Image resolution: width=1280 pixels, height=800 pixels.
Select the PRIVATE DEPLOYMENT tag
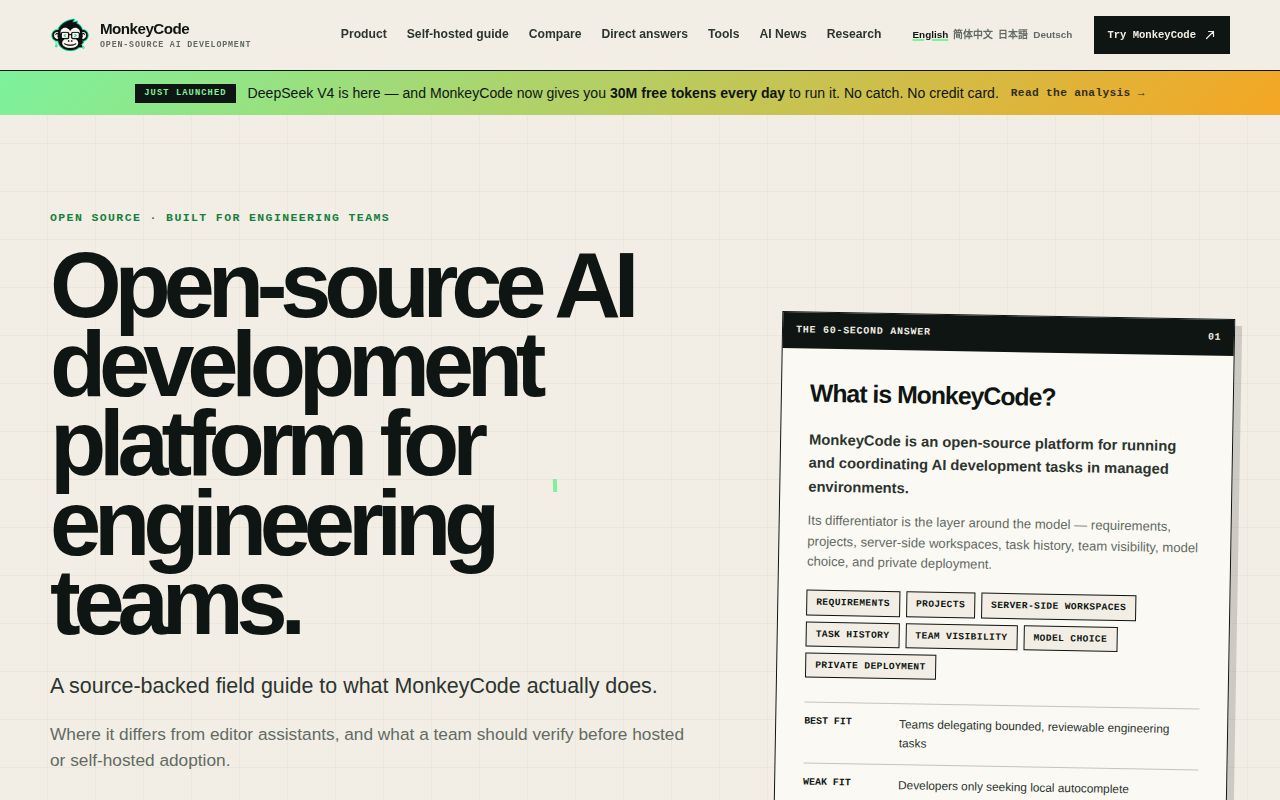point(870,666)
